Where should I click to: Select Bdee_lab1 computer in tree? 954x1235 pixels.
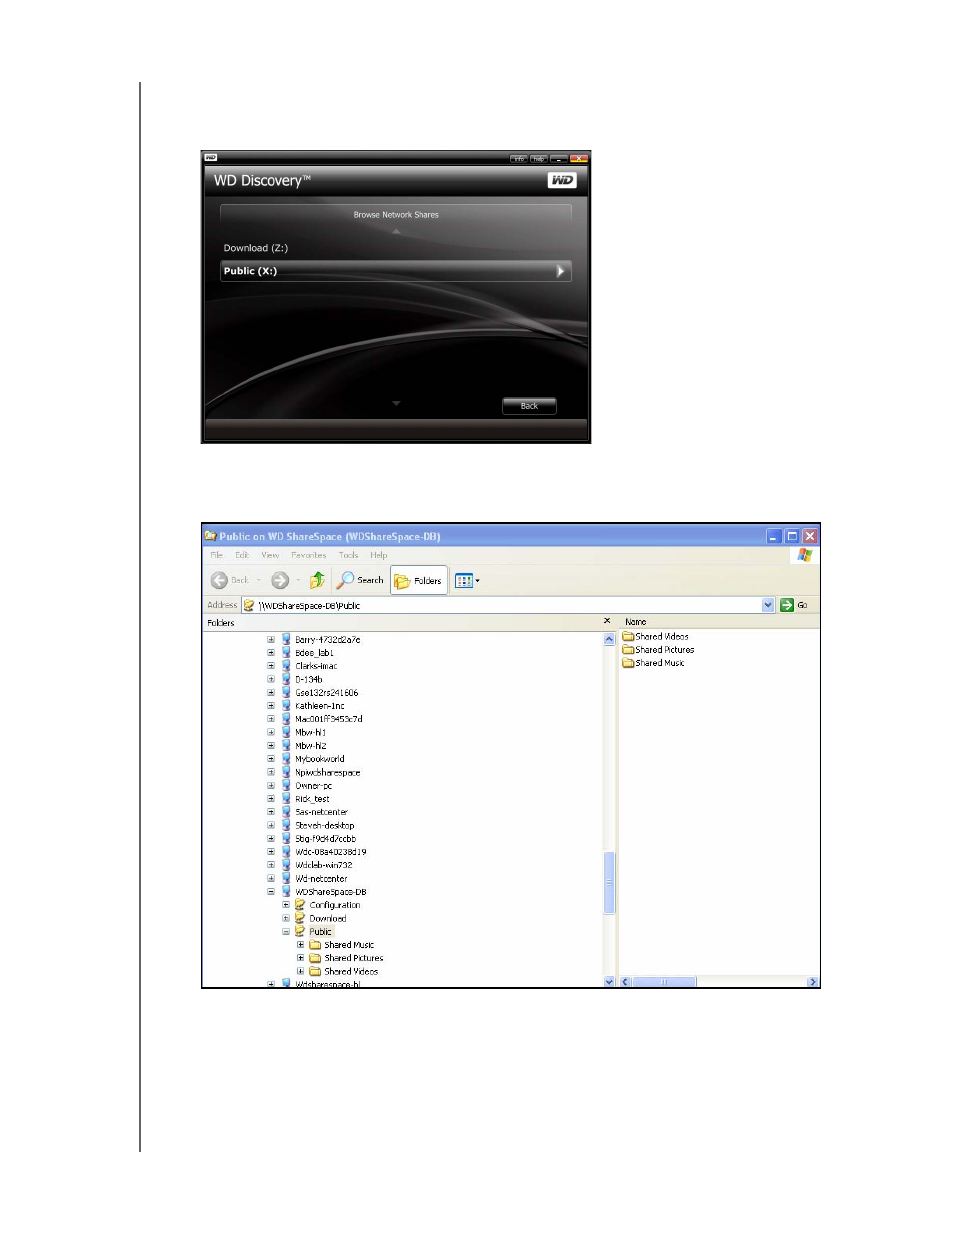(314, 653)
